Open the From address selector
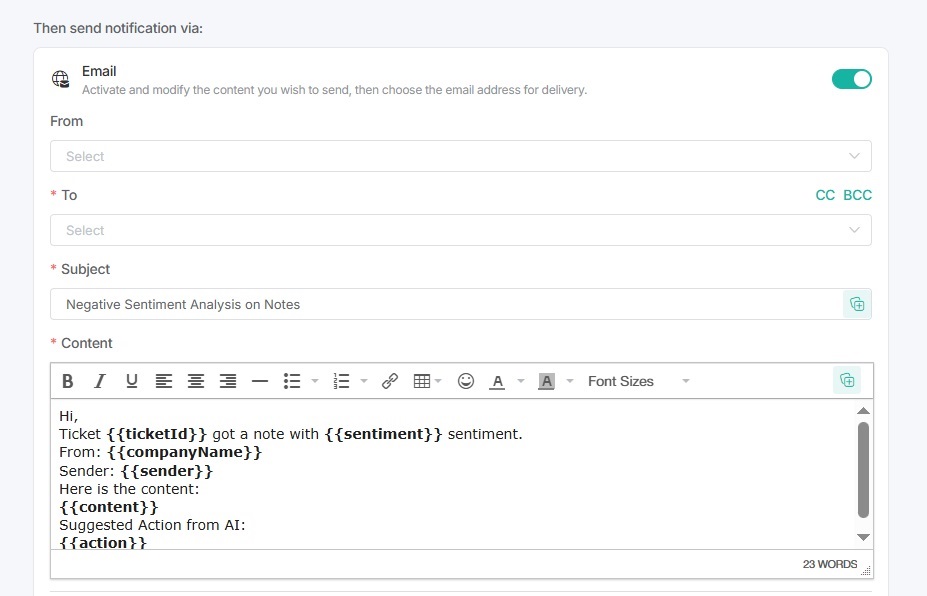 [x=460, y=156]
